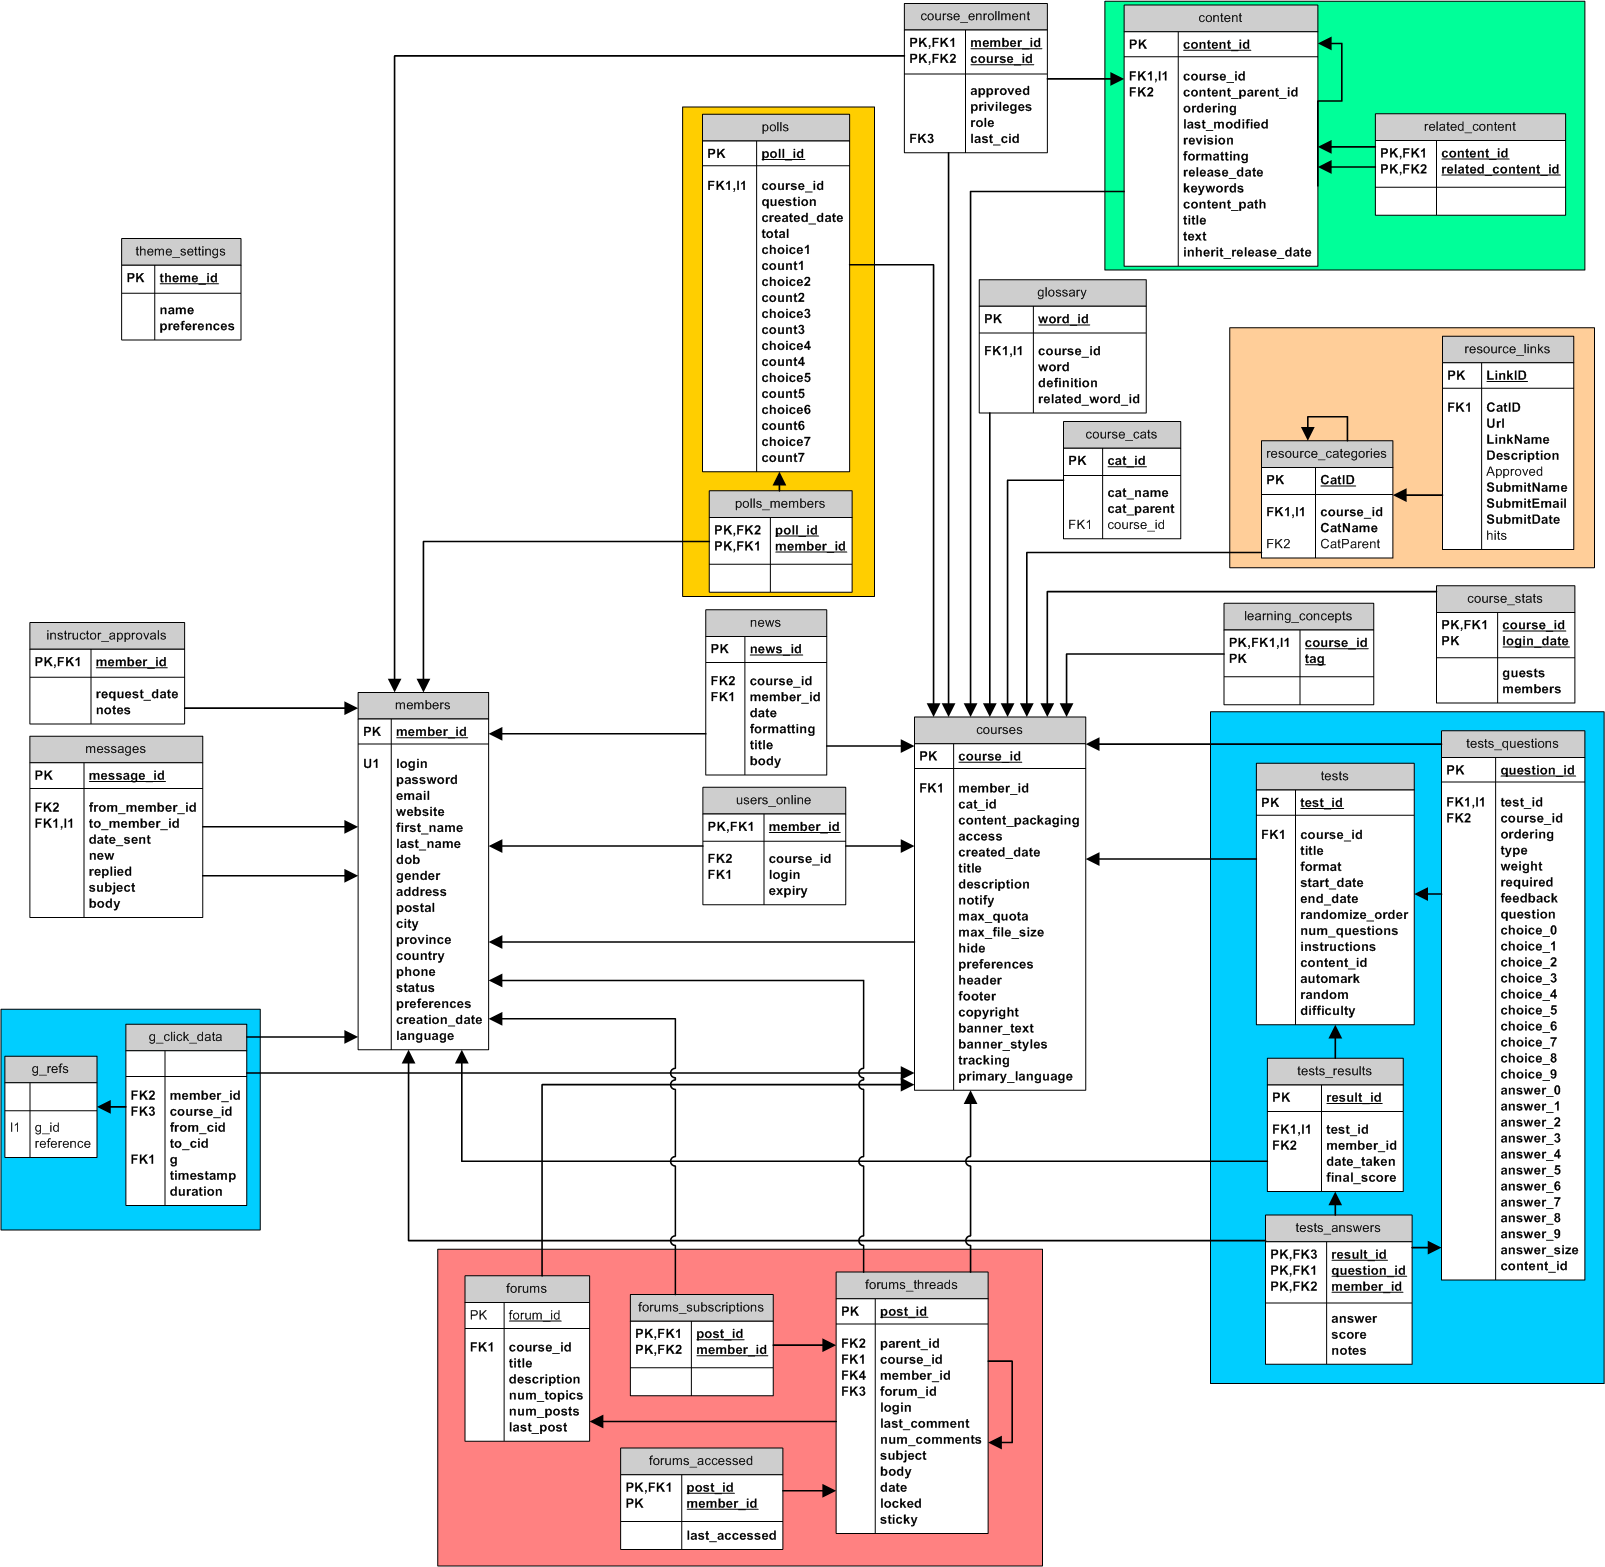Click poll_id primary key in polls table
Viewport: 1605px width, 1567px height.
[x=783, y=154]
